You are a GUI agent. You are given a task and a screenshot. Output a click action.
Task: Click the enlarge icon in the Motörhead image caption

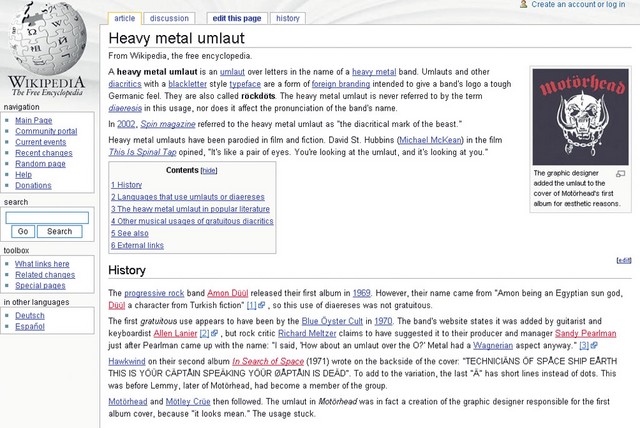[620, 174]
